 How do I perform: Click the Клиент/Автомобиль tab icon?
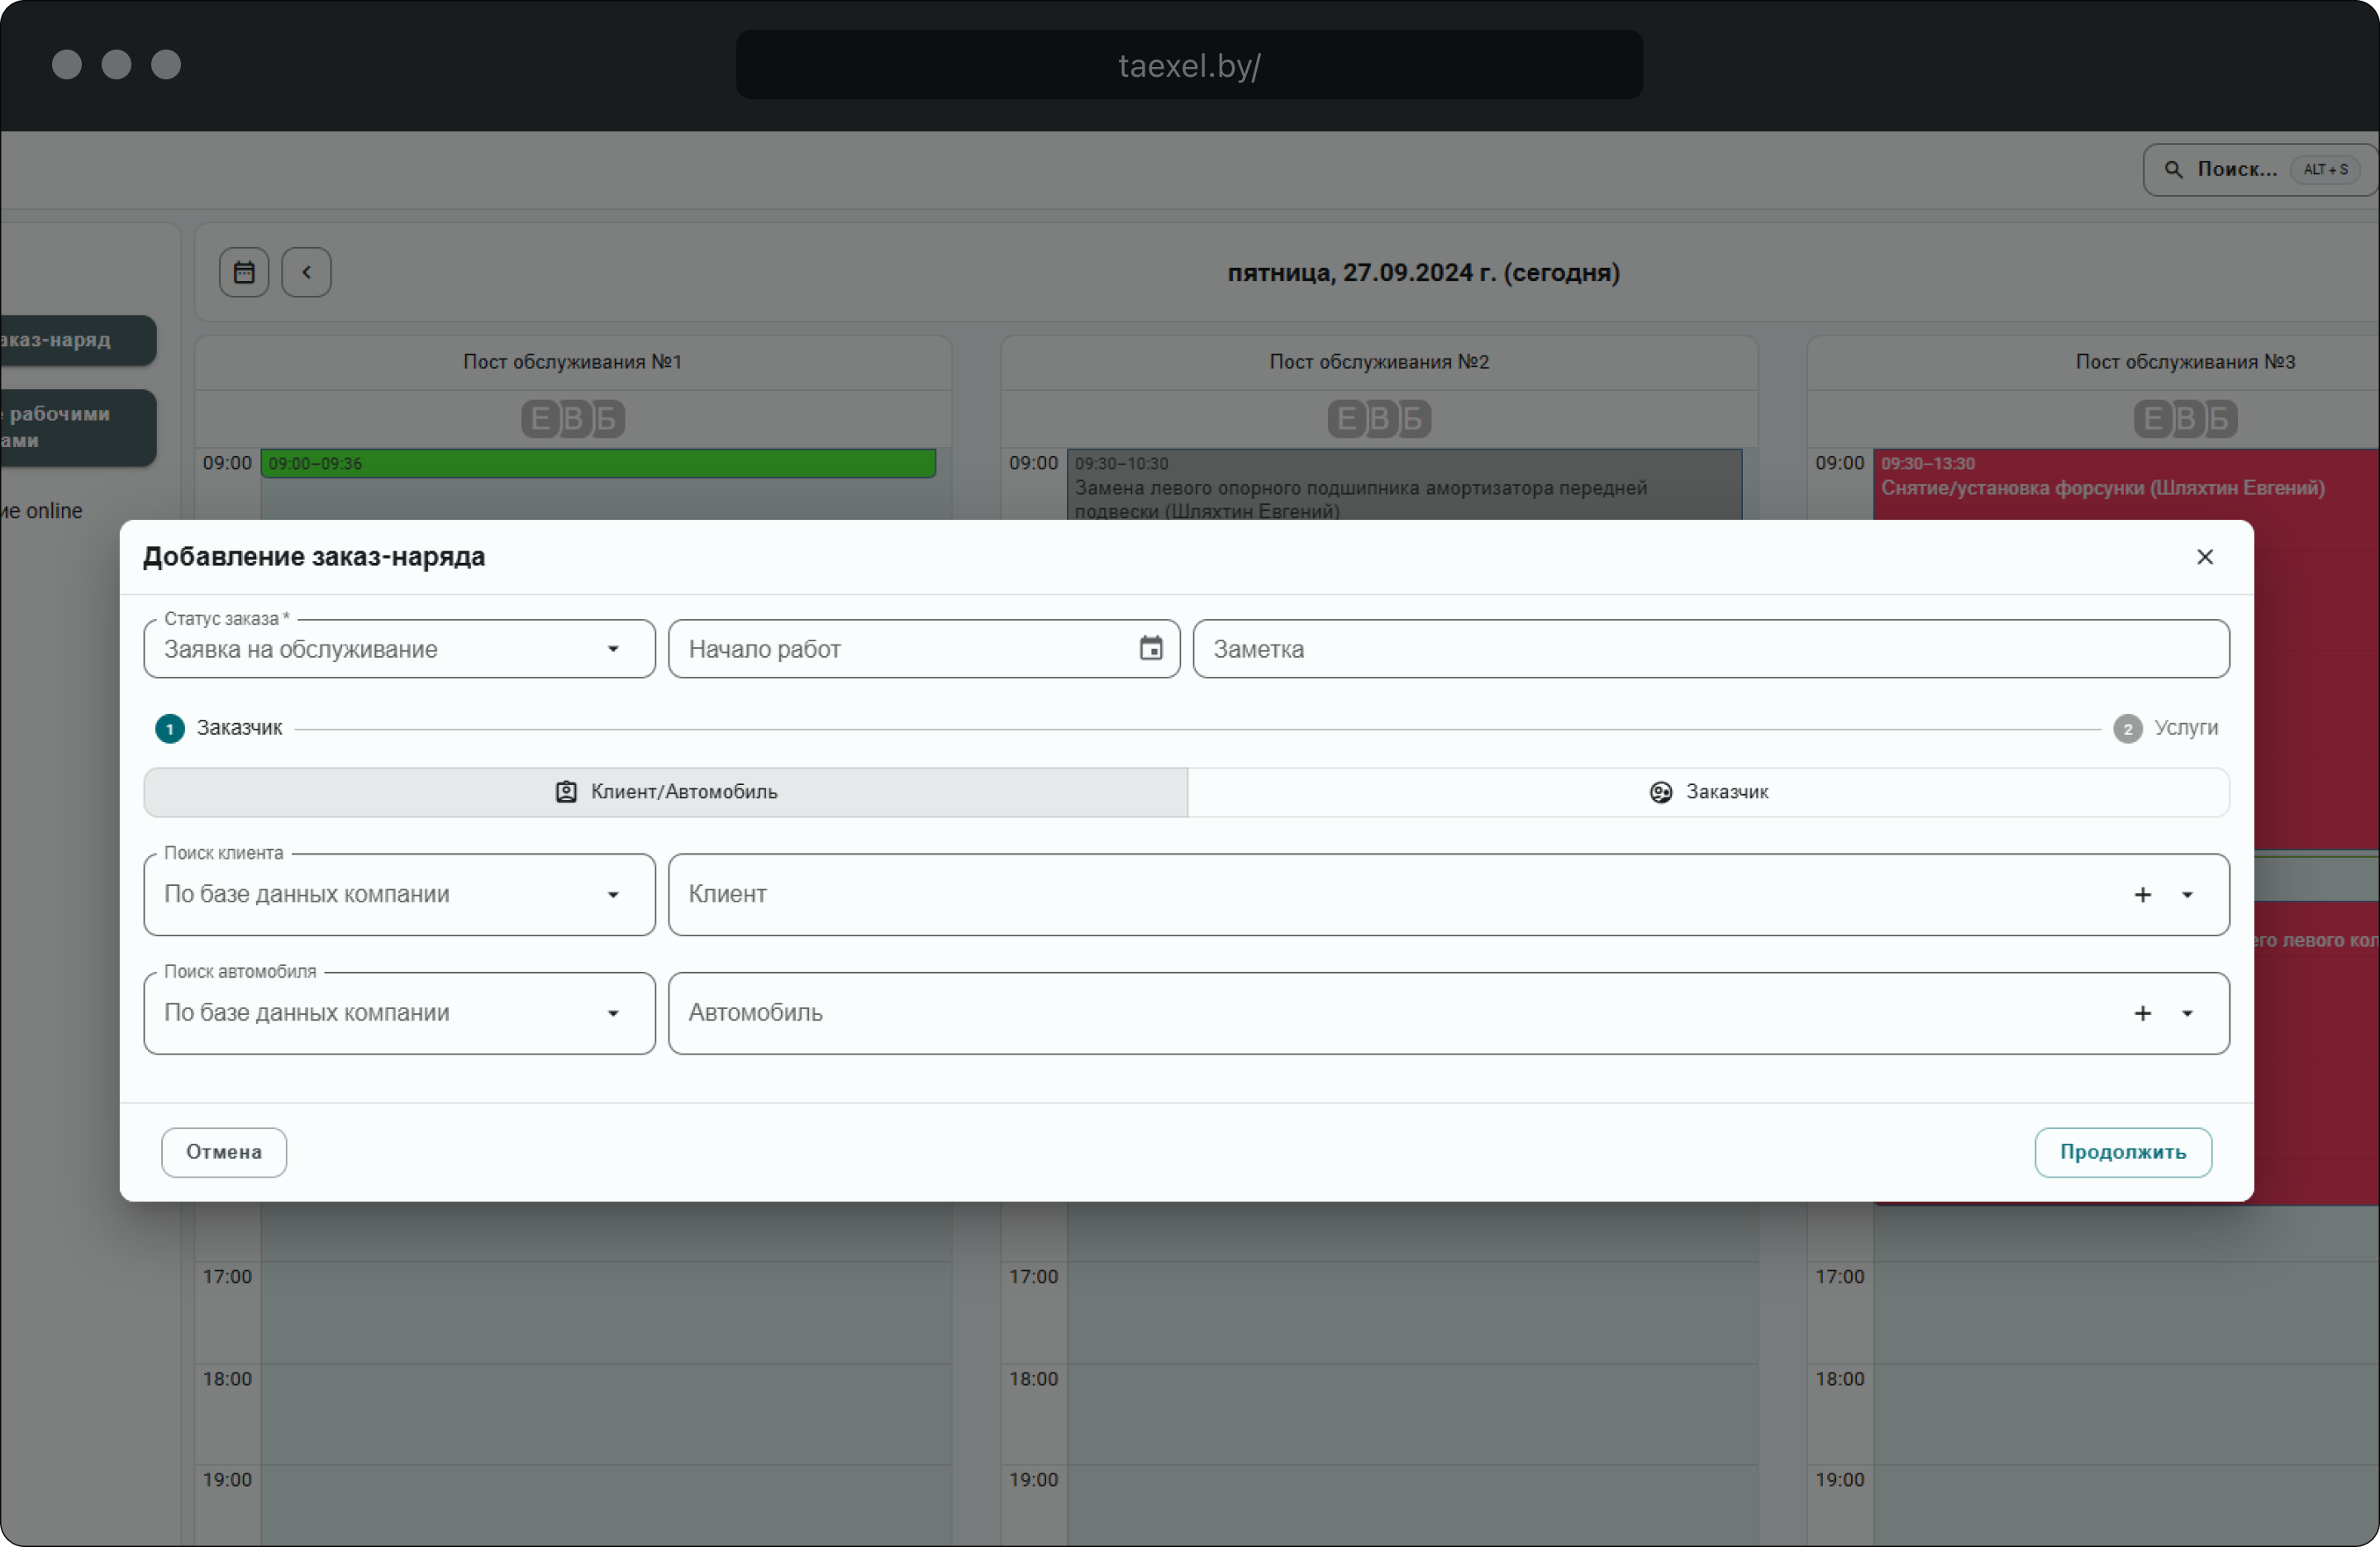point(566,792)
